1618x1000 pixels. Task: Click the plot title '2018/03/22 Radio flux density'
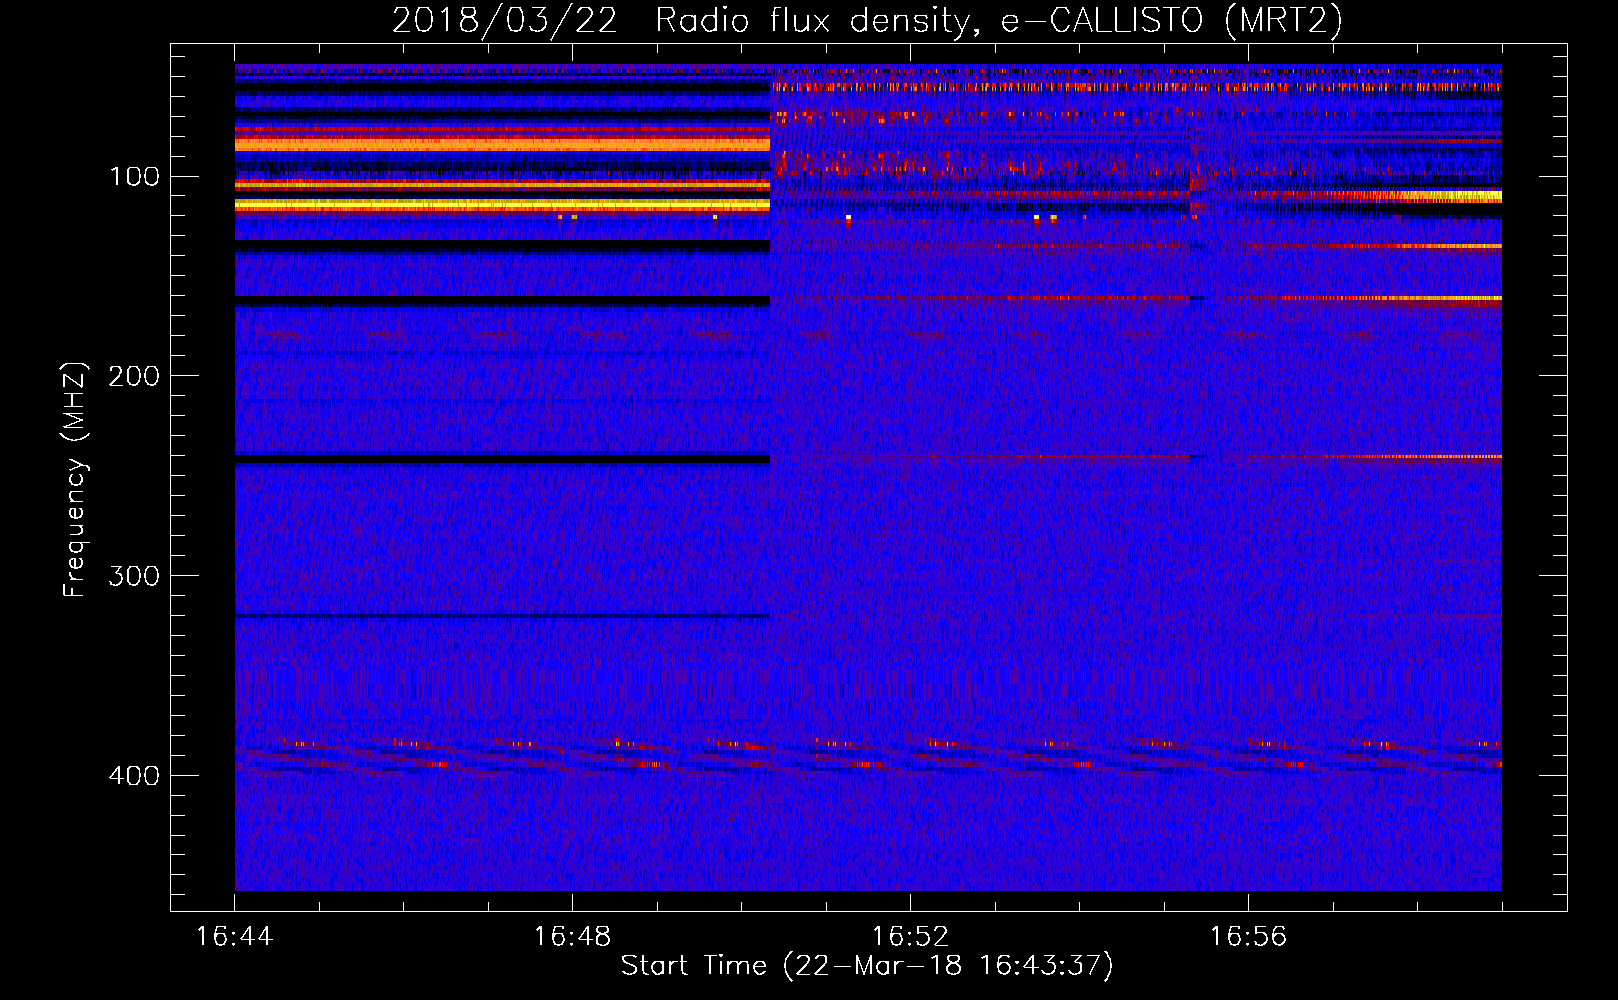coord(866,21)
